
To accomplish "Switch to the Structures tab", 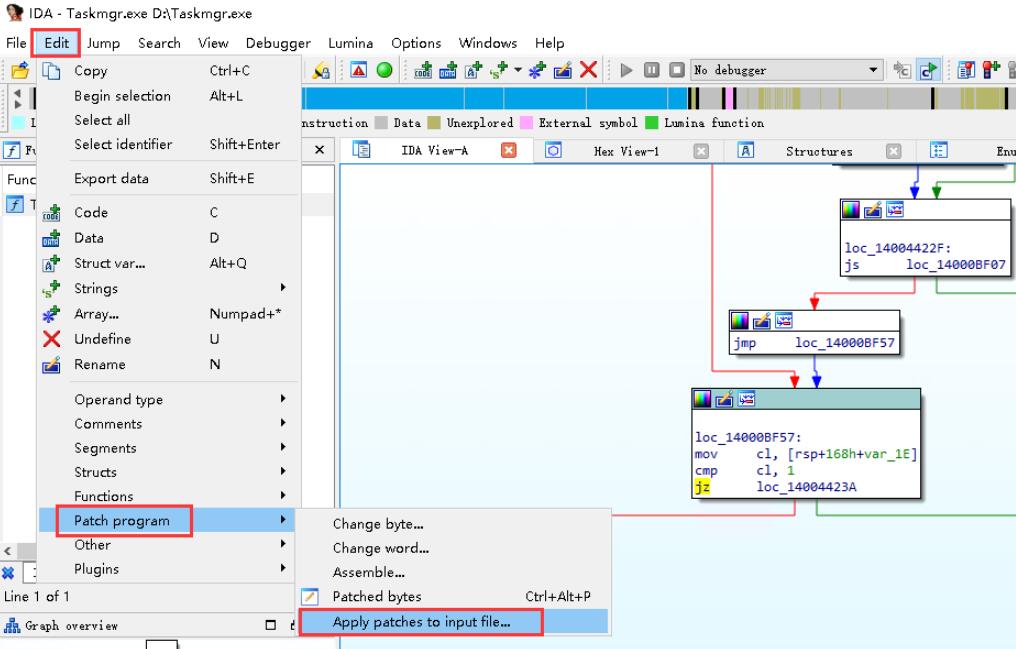I will pyautogui.click(x=819, y=151).
